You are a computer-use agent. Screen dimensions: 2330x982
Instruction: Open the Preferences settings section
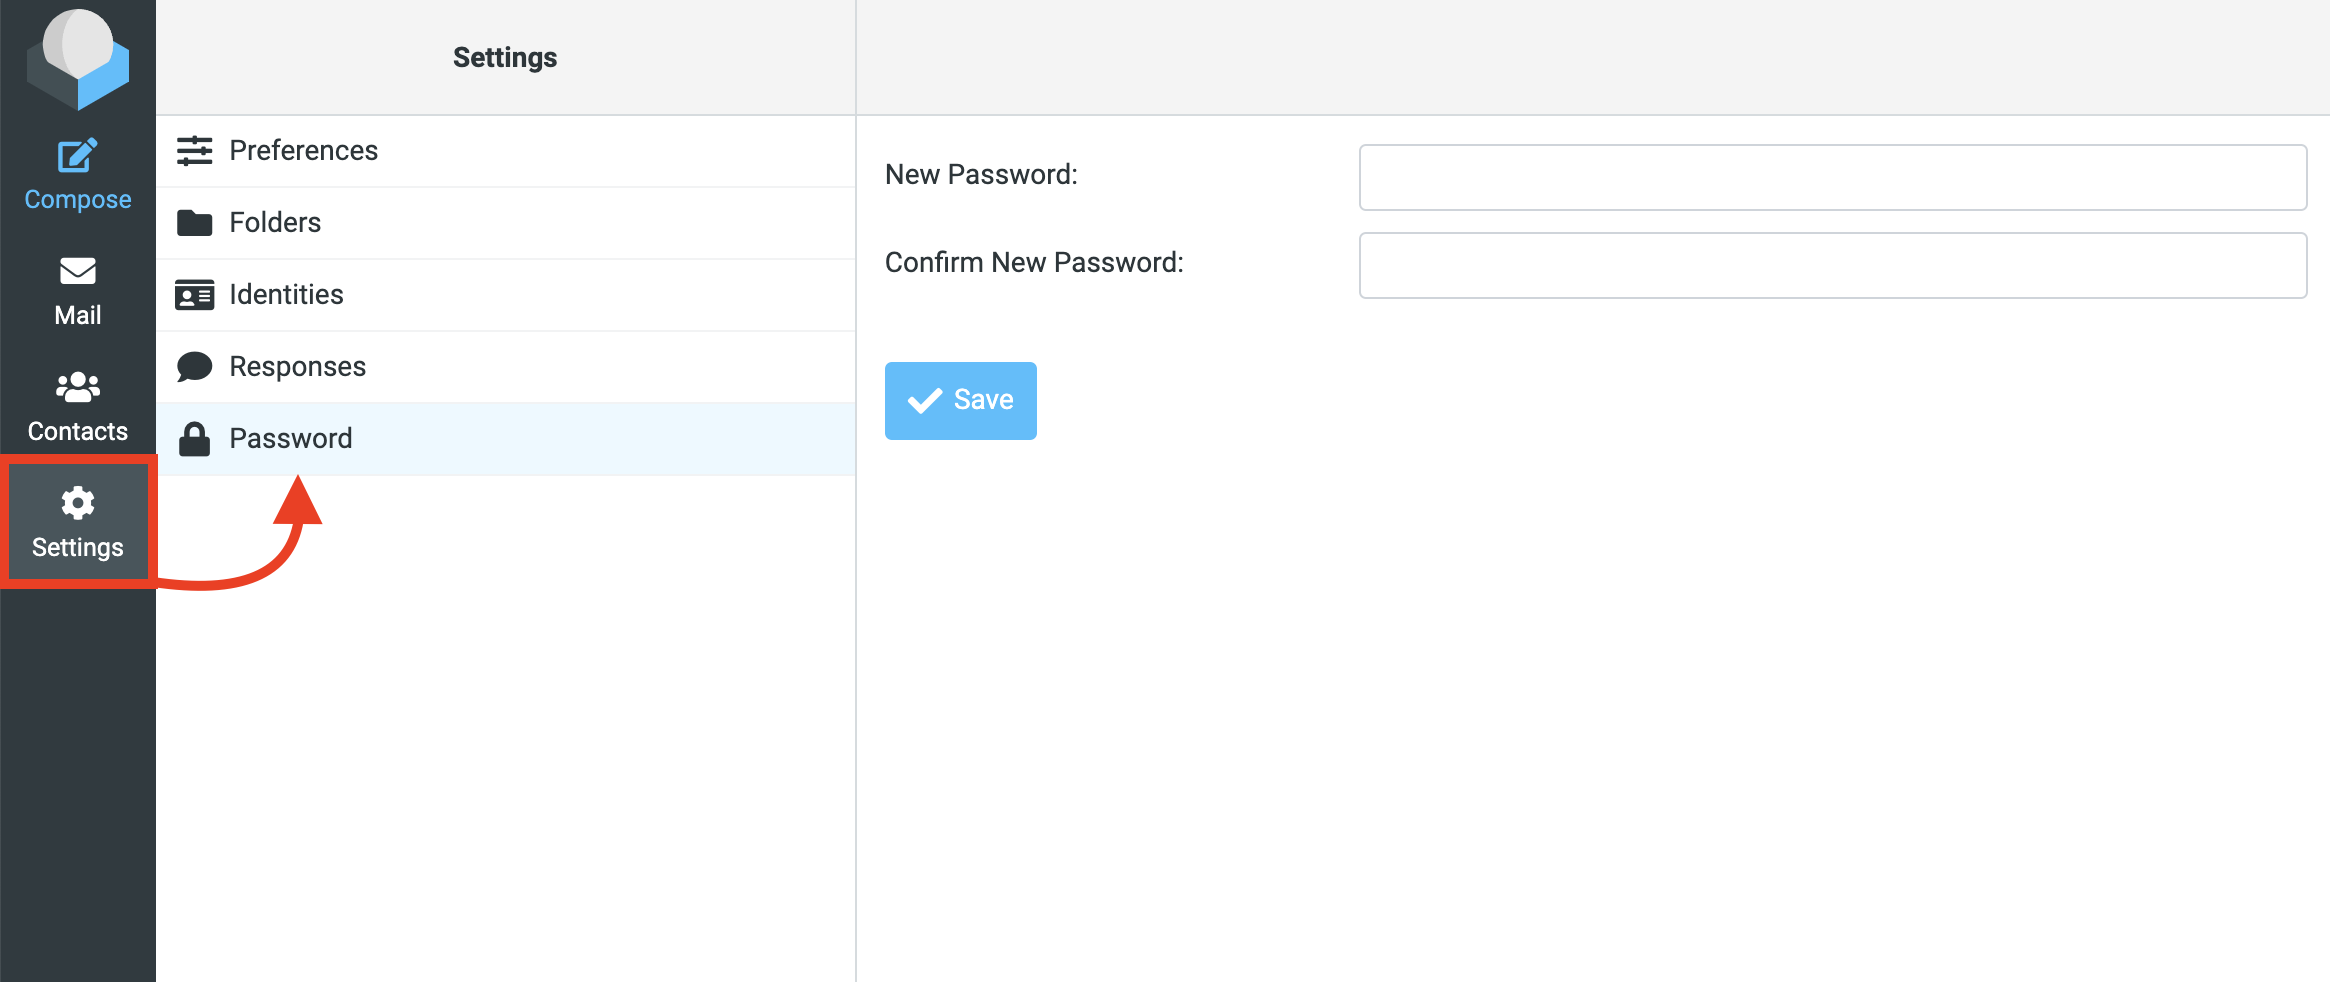pyautogui.click(x=304, y=151)
